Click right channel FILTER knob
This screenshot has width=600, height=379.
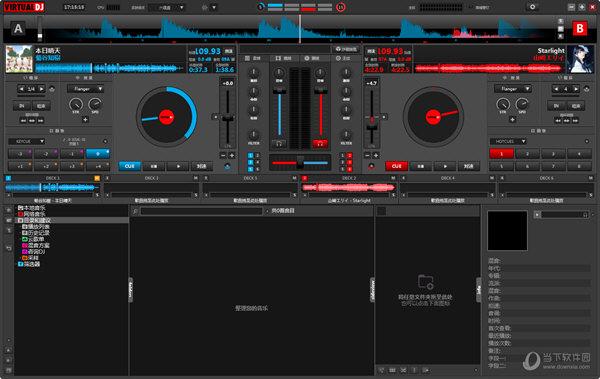click(346, 135)
